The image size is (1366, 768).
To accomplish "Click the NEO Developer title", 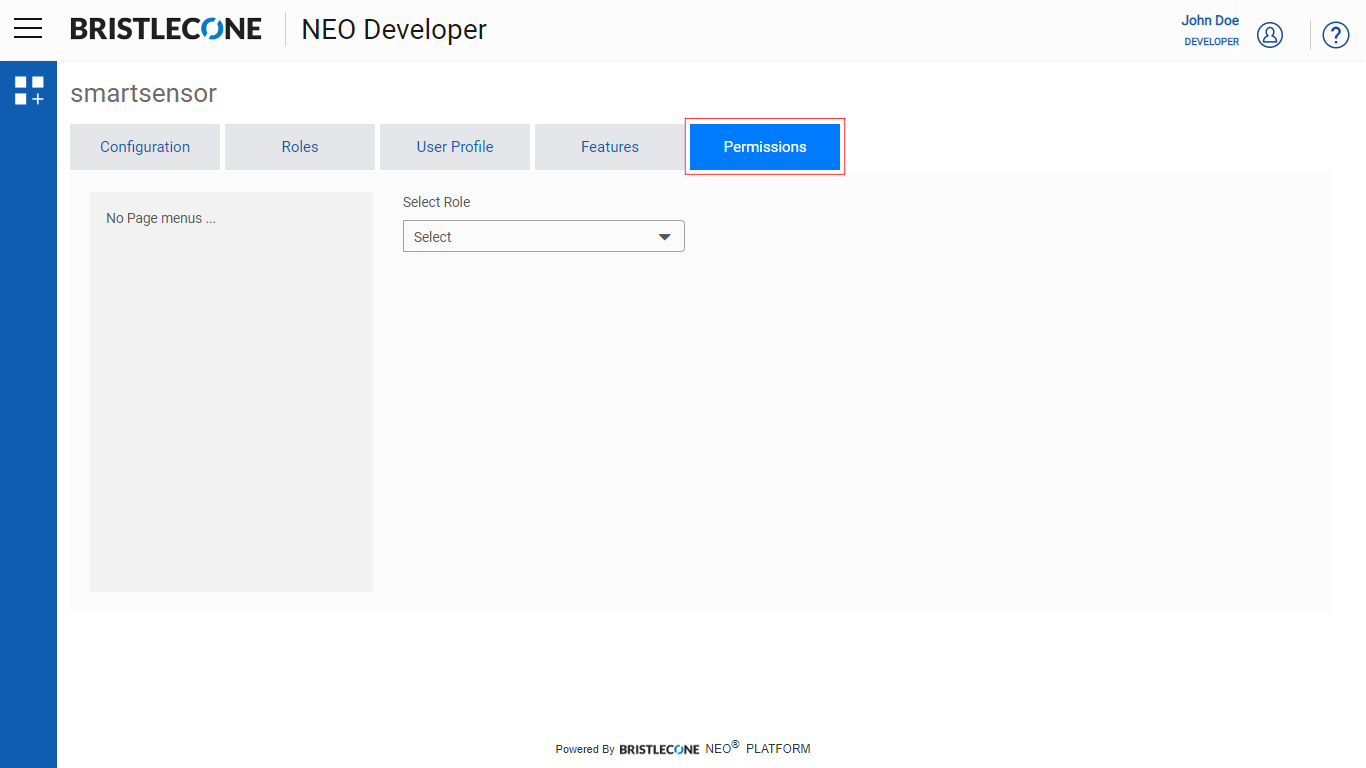I will pos(394,30).
